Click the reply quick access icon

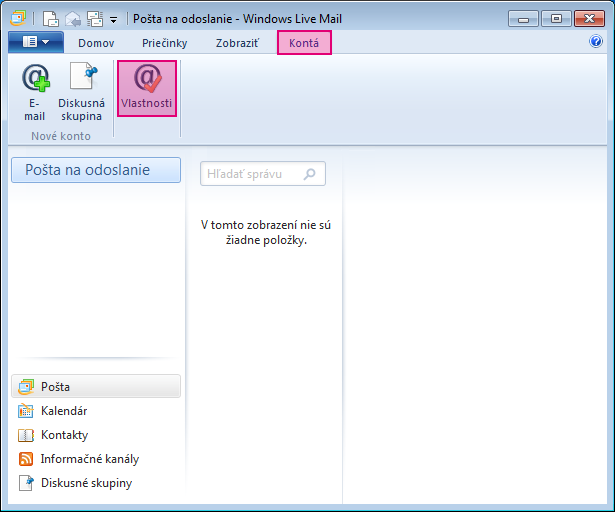pyautogui.click(x=73, y=18)
